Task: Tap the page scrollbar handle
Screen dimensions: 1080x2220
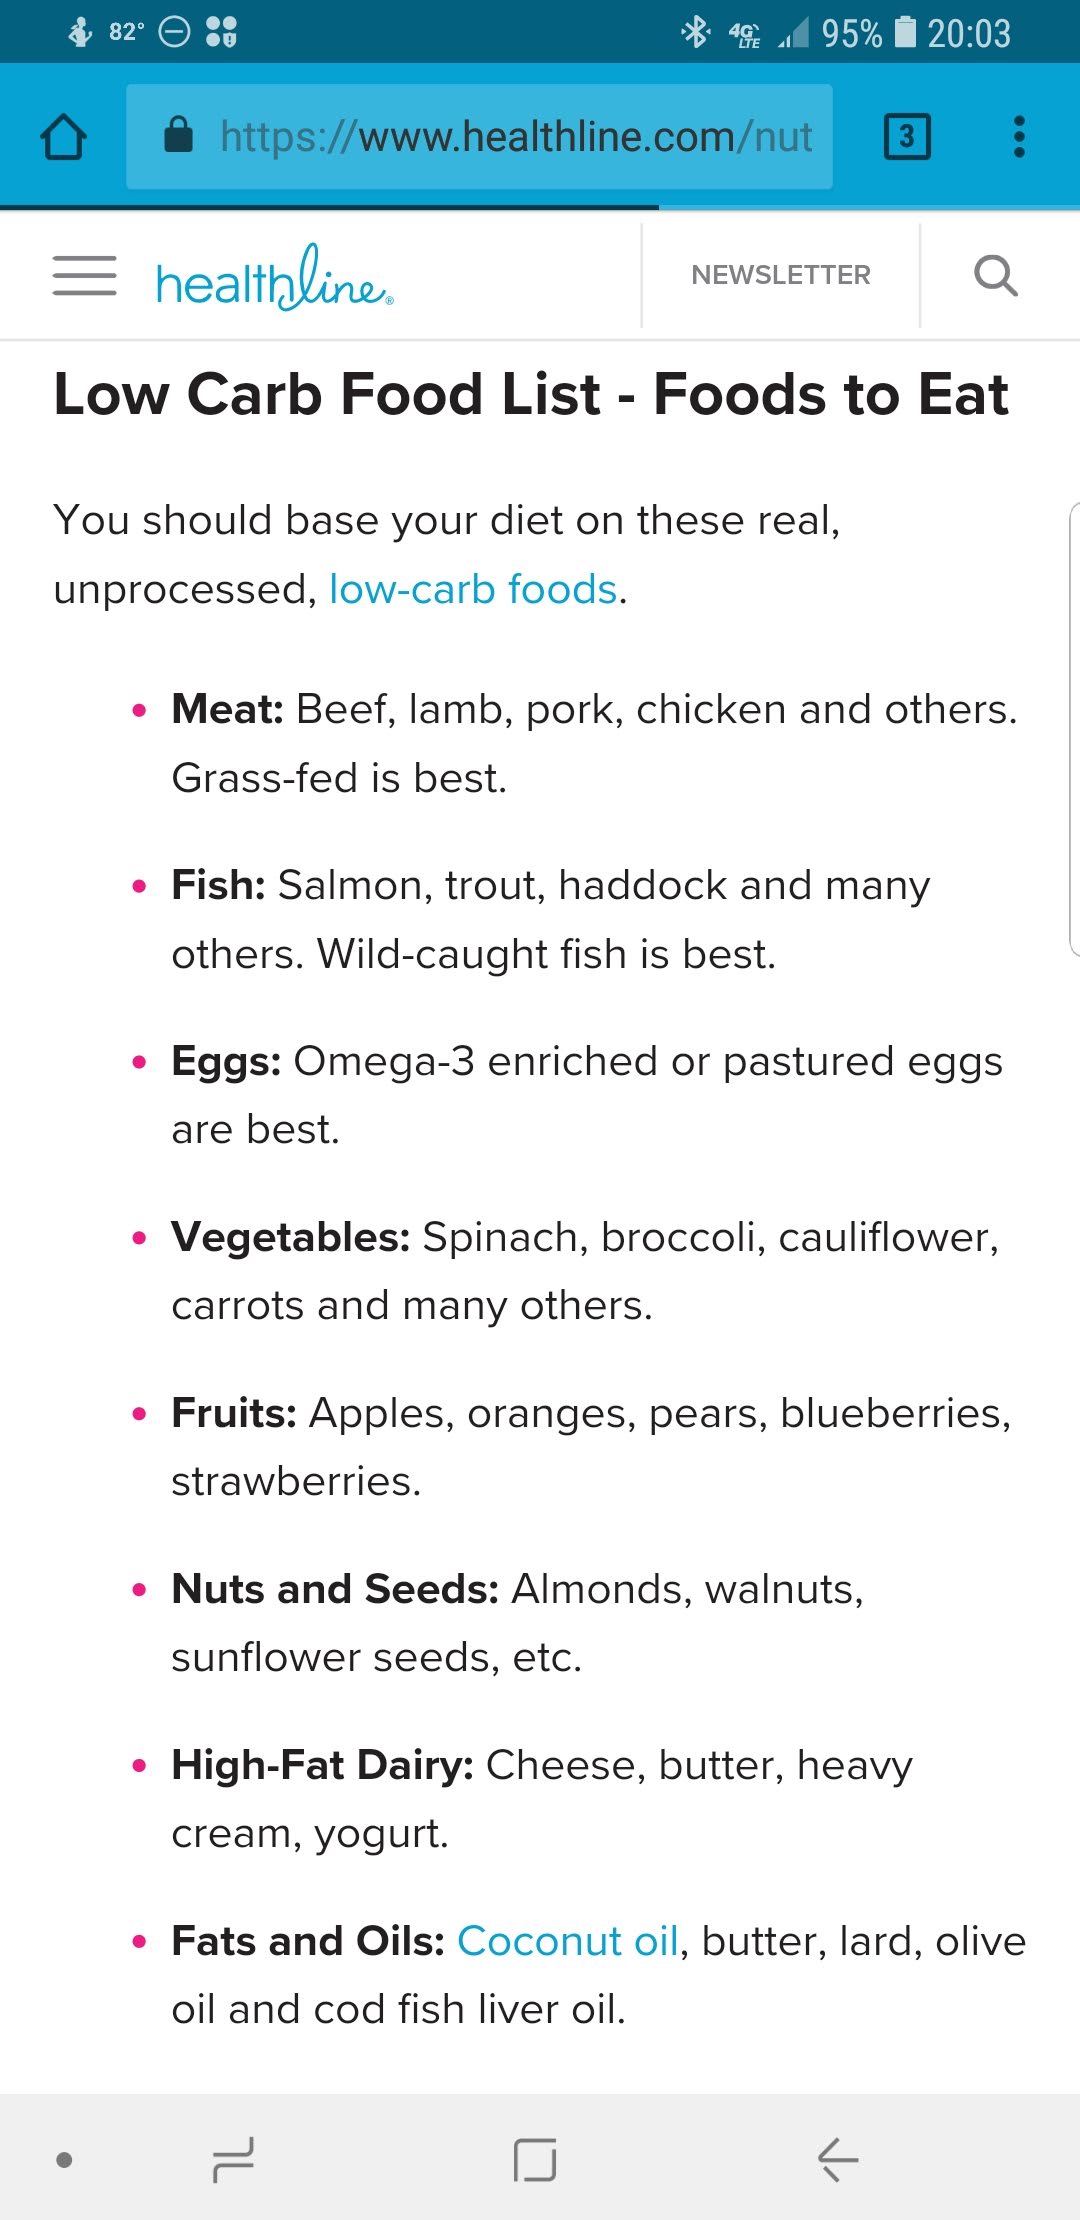Action: point(1074,730)
